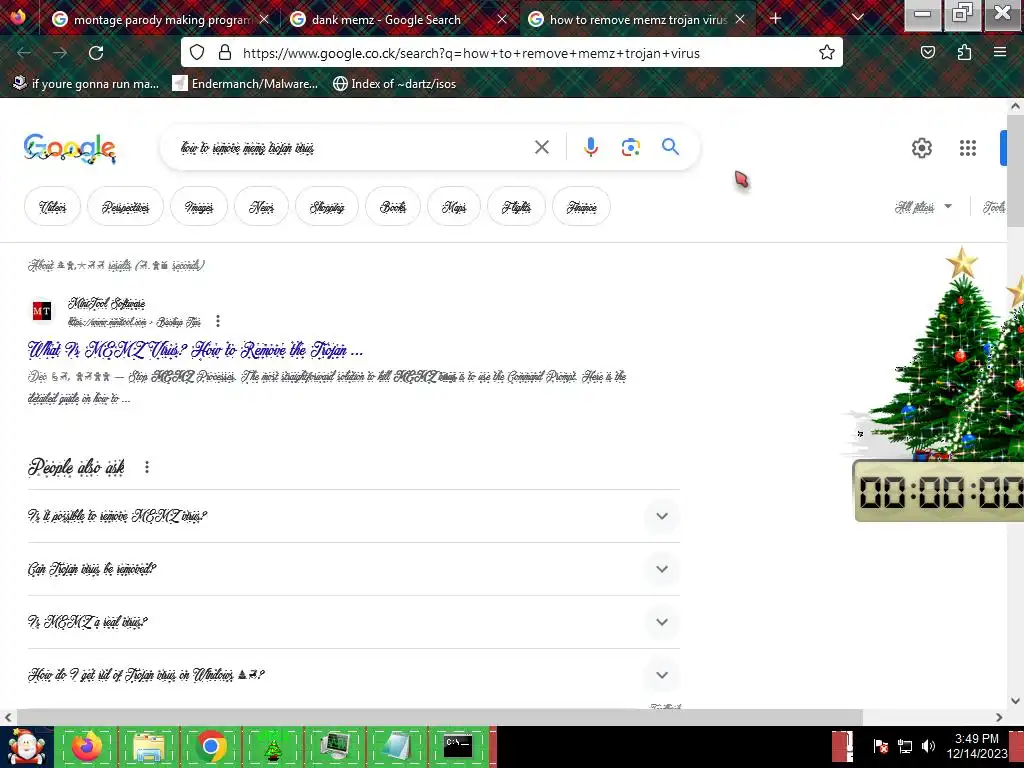Click the 00:00:00 countdown timer gadget
The width and height of the screenshot is (1024, 768).
(x=939, y=491)
